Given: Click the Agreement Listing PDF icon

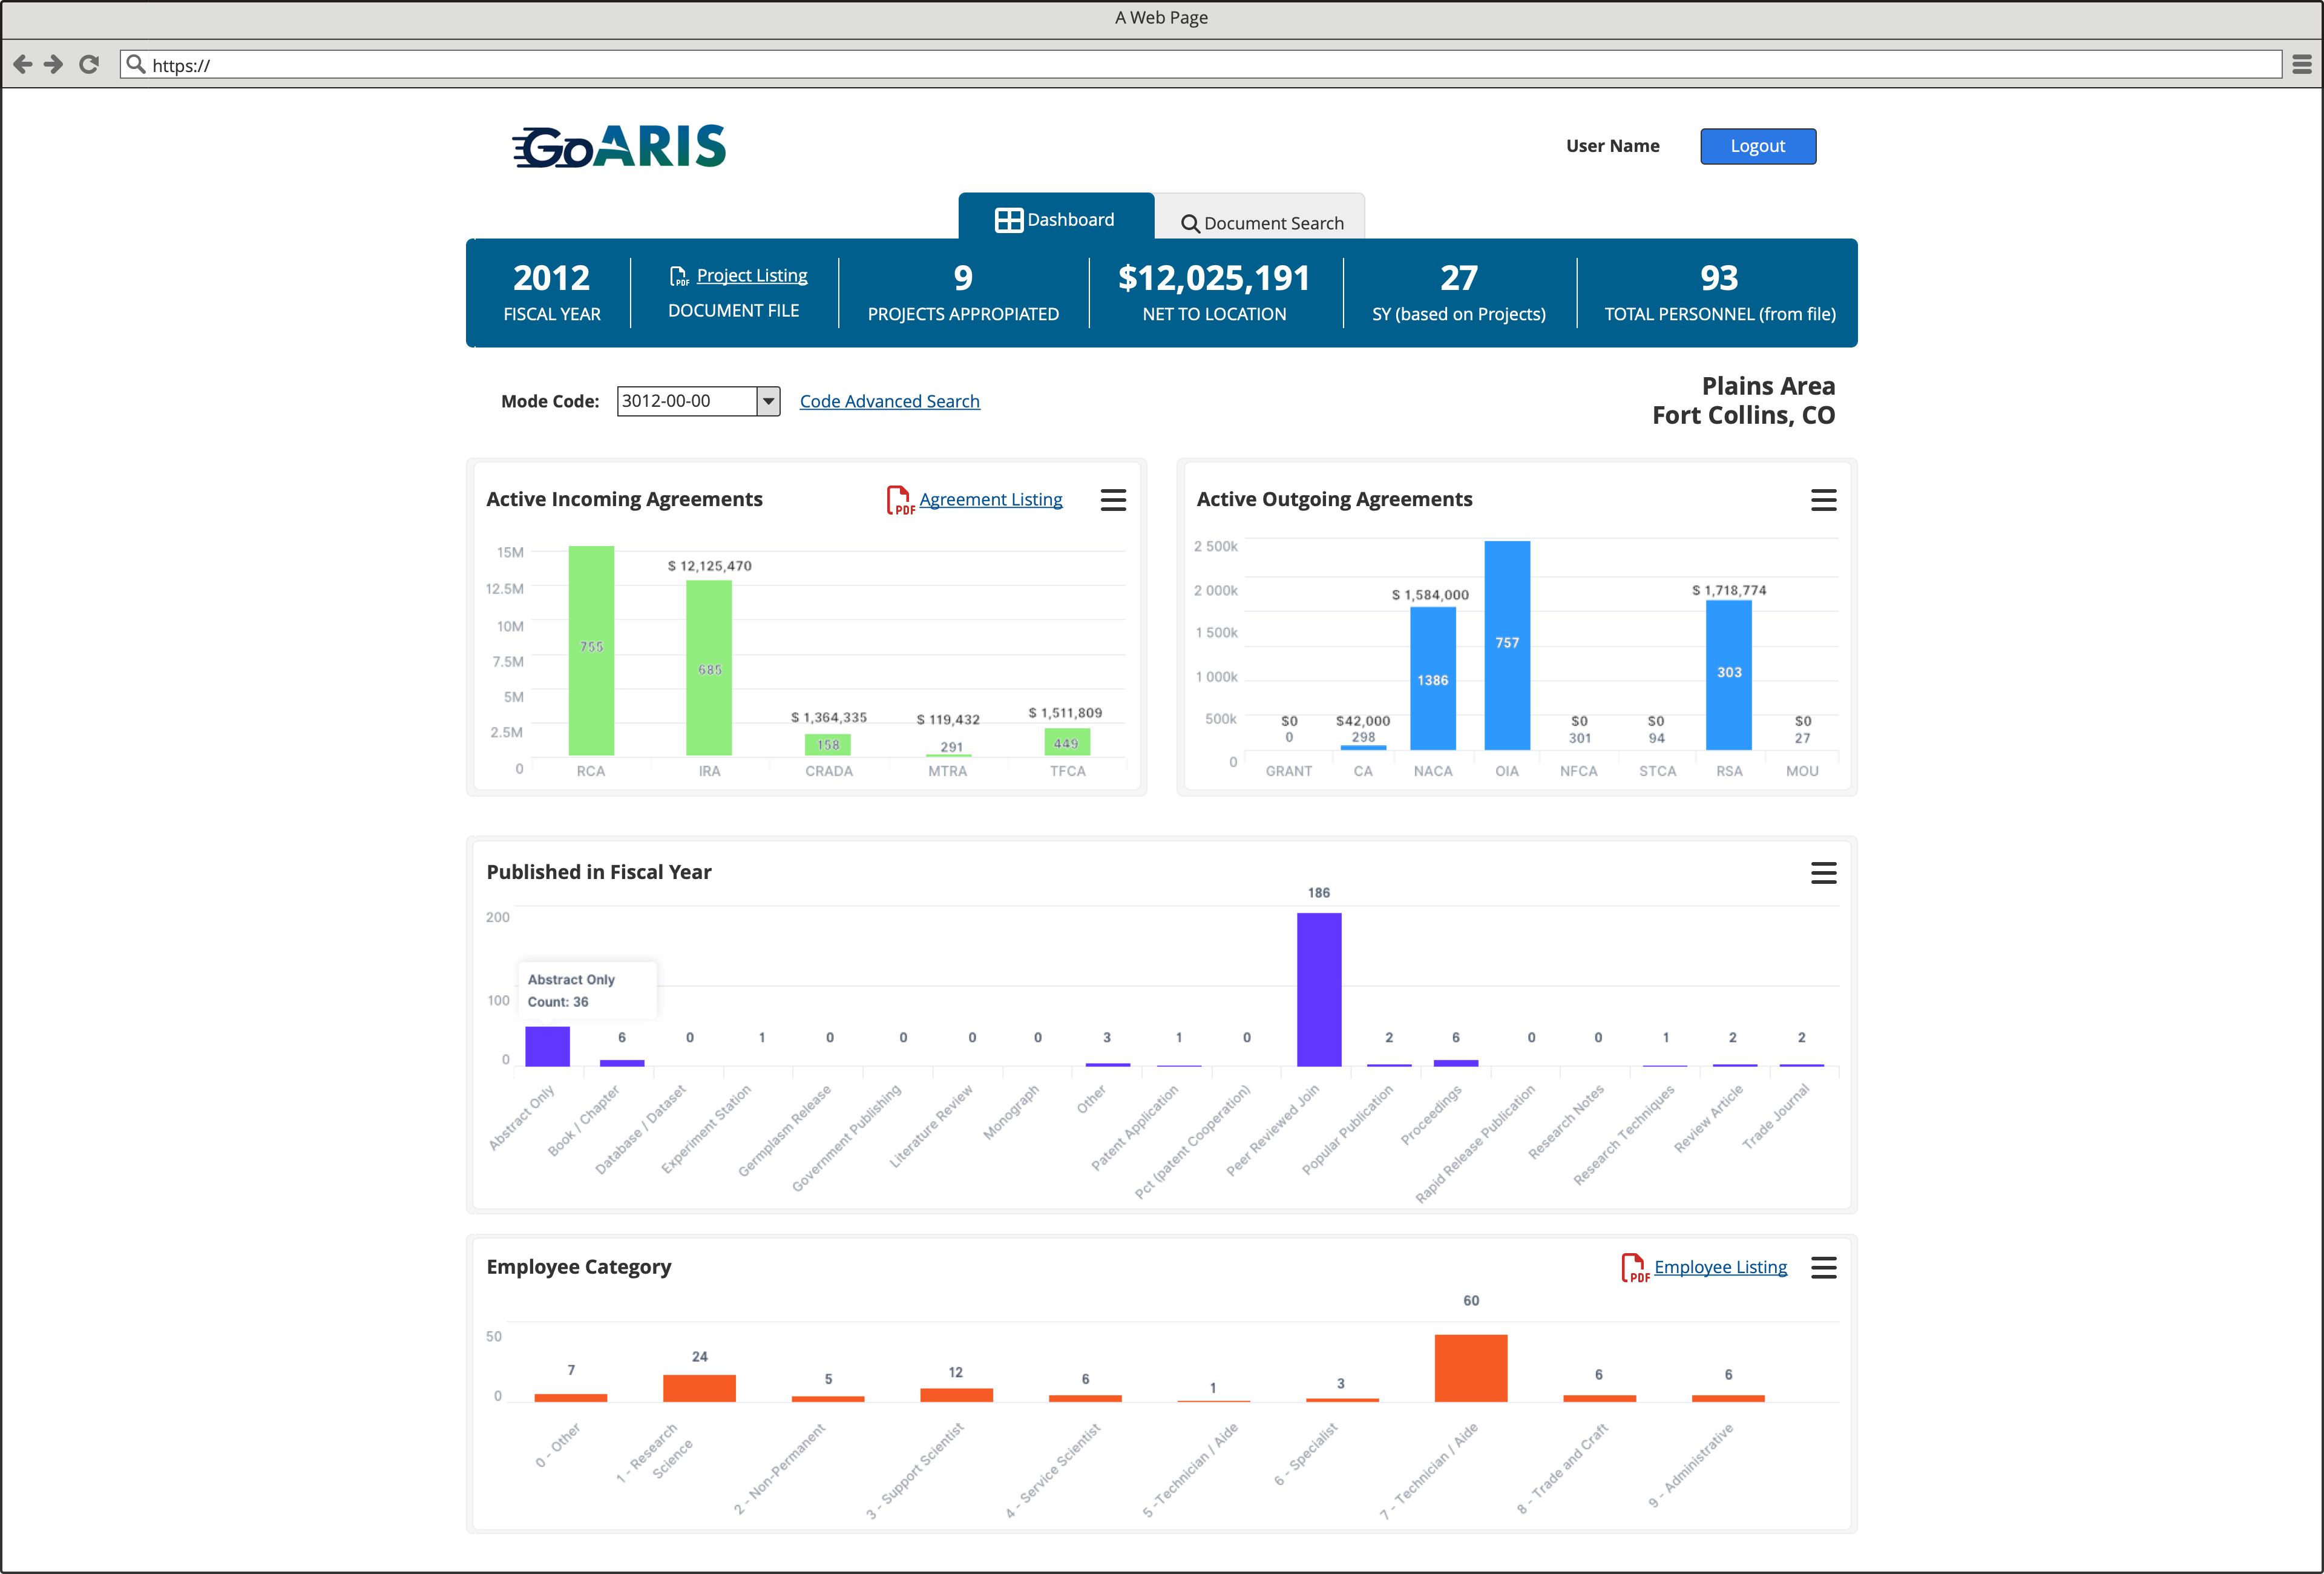Looking at the screenshot, I should coord(898,499).
